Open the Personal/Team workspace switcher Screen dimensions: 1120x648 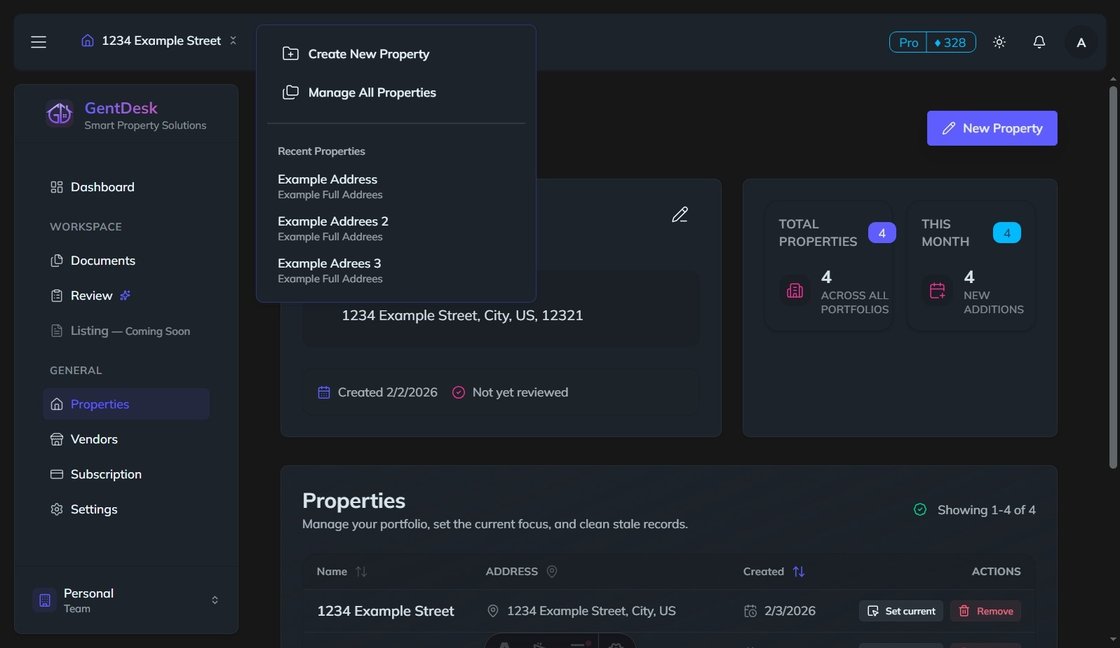(127, 600)
